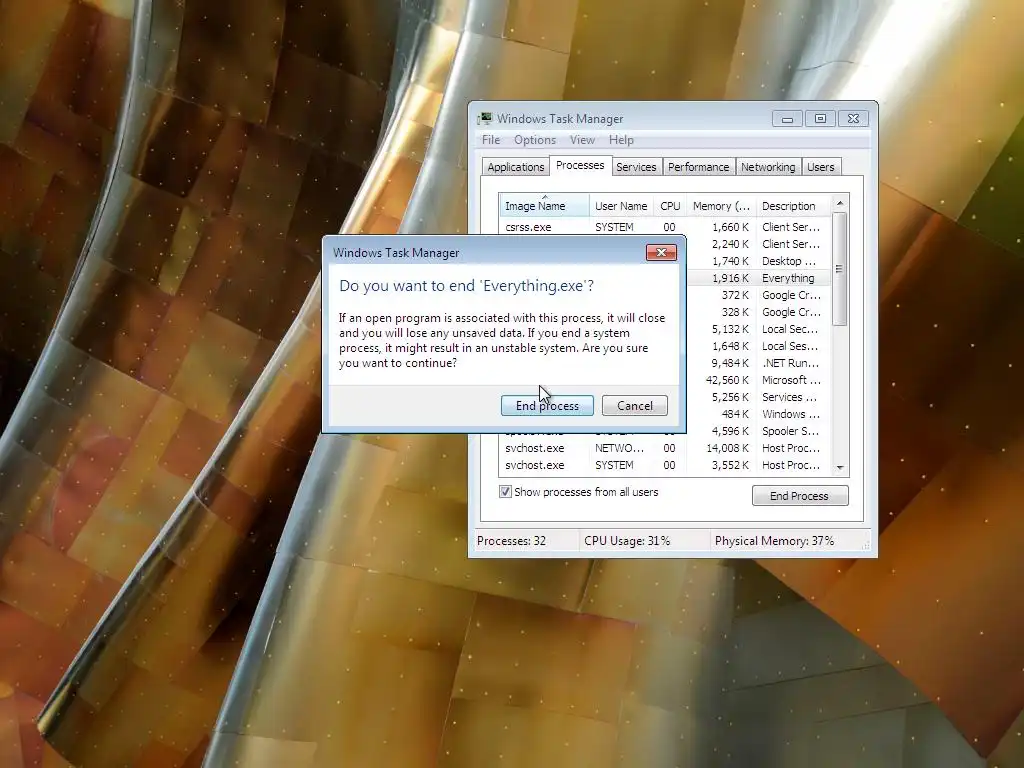Minimize the Task Manager window
1024x768 pixels.
pos(787,119)
